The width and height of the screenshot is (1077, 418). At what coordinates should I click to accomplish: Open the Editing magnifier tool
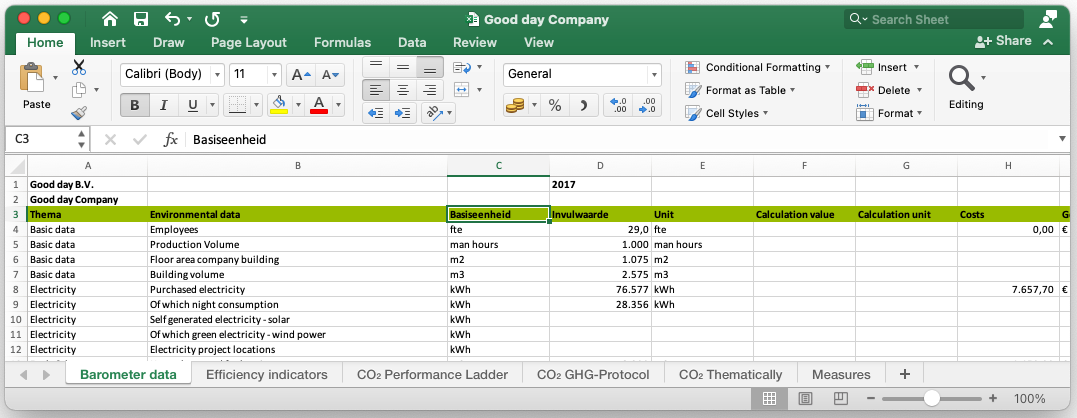point(962,78)
